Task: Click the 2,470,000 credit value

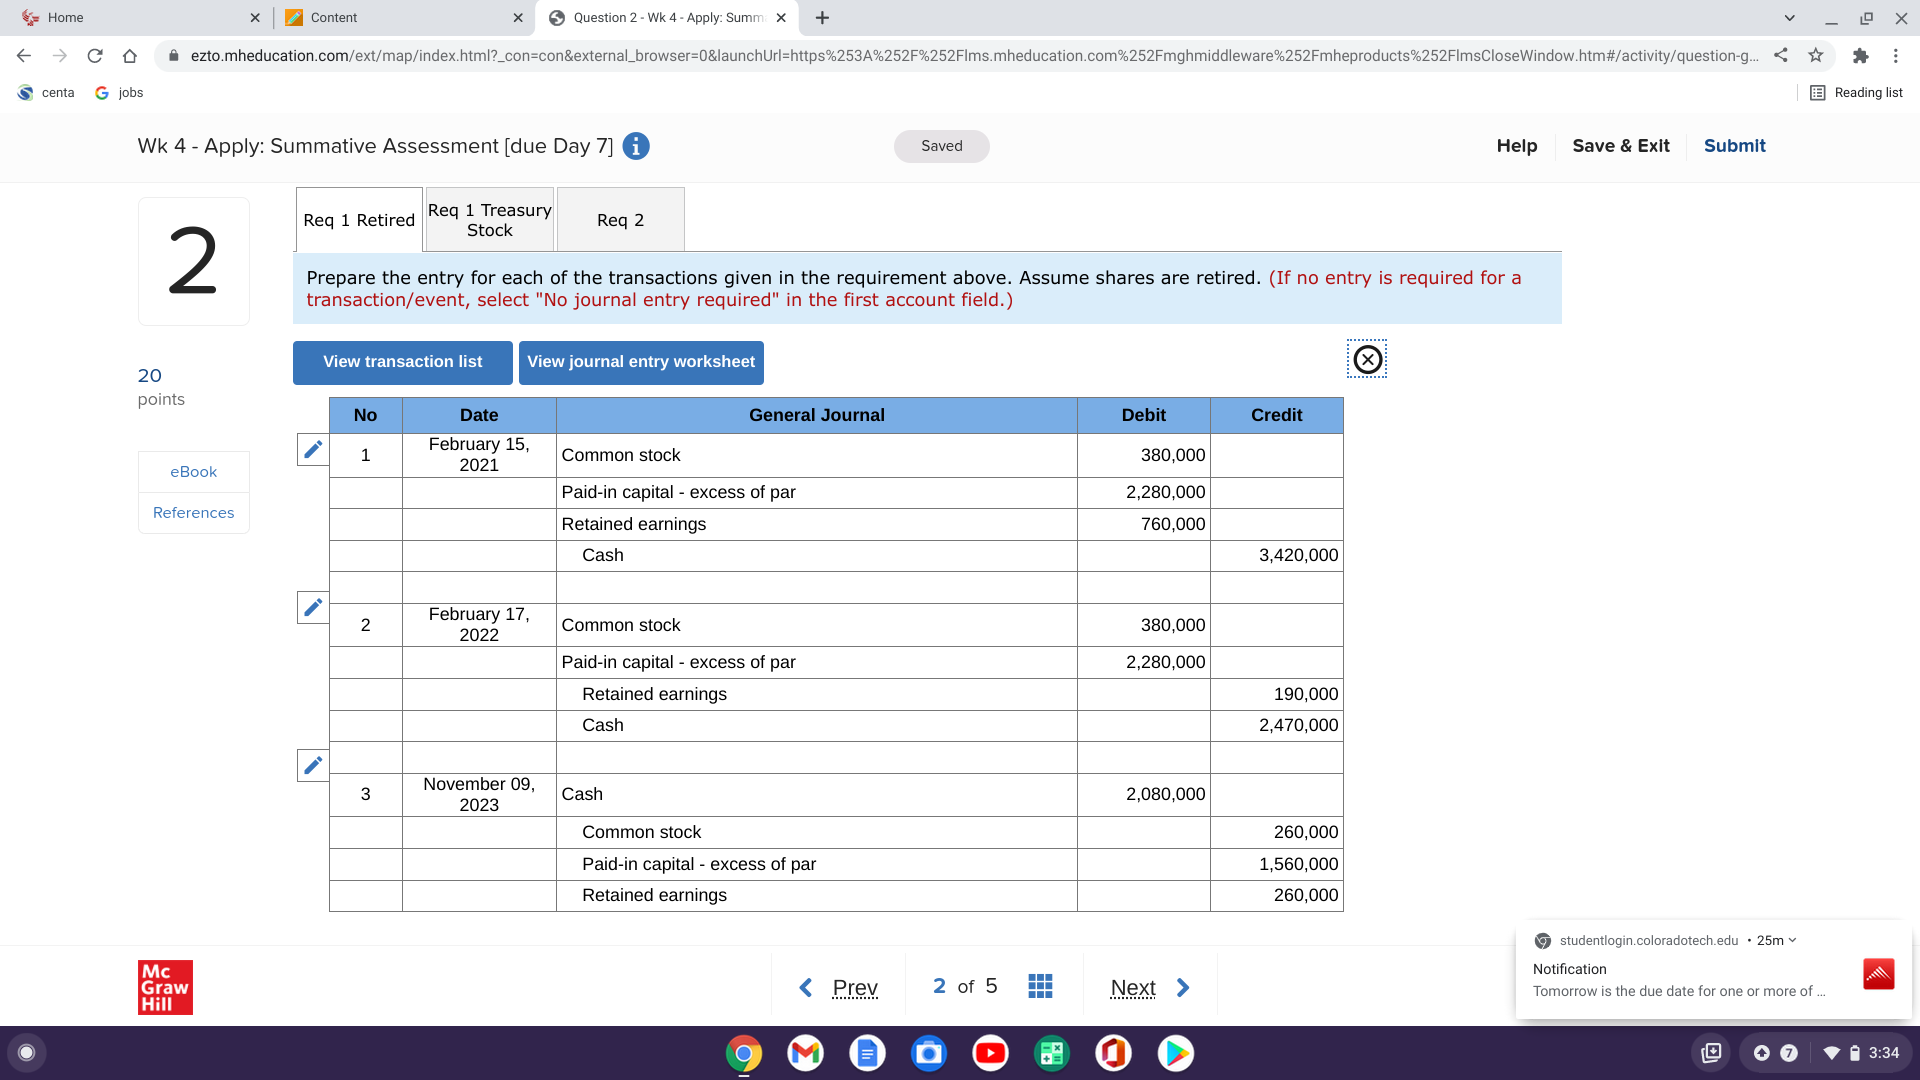Action: (1298, 726)
